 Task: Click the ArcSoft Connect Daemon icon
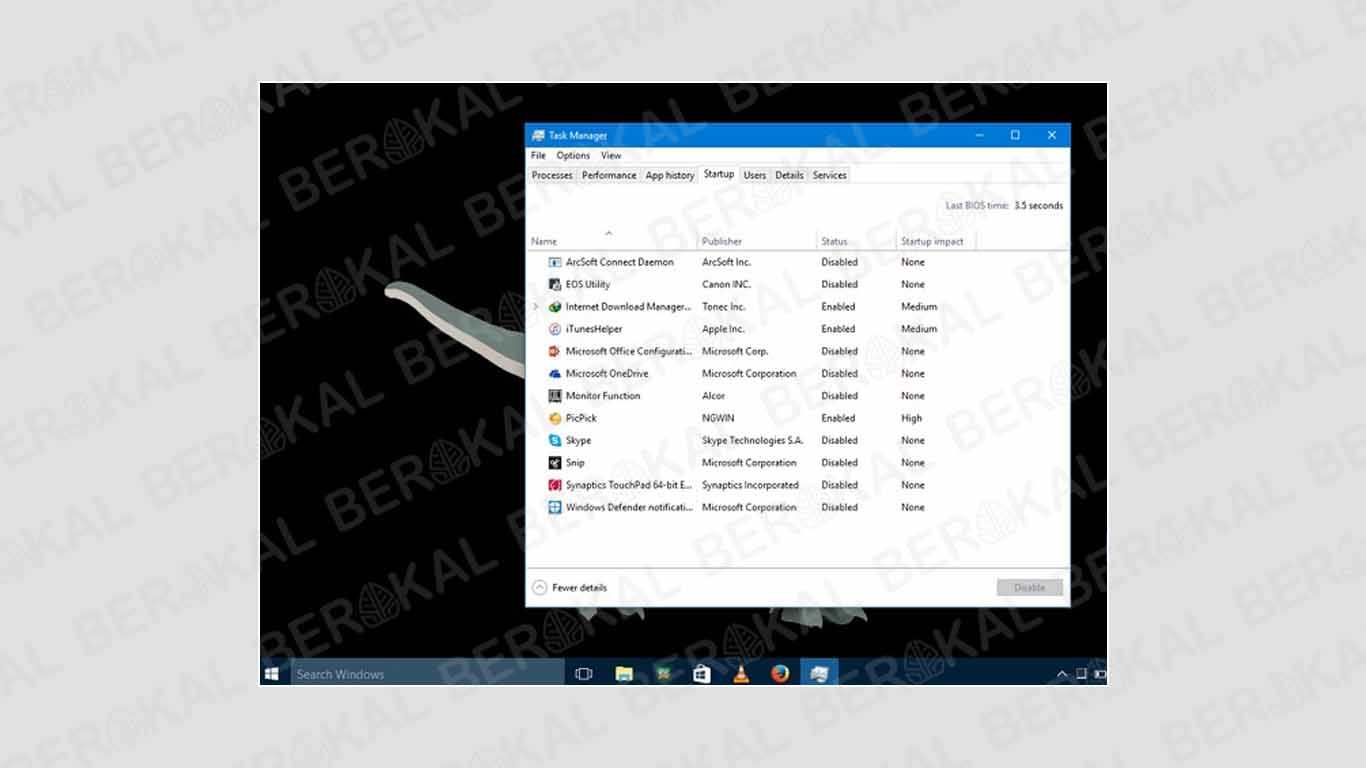click(x=555, y=262)
